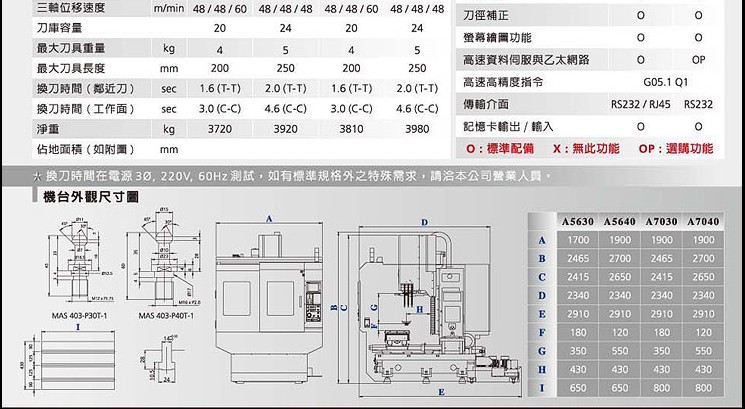Image resolution: width=745 pixels, height=409 pixels.
Task: Click the A5640 column header
Action: pyautogui.click(x=620, y=222)
